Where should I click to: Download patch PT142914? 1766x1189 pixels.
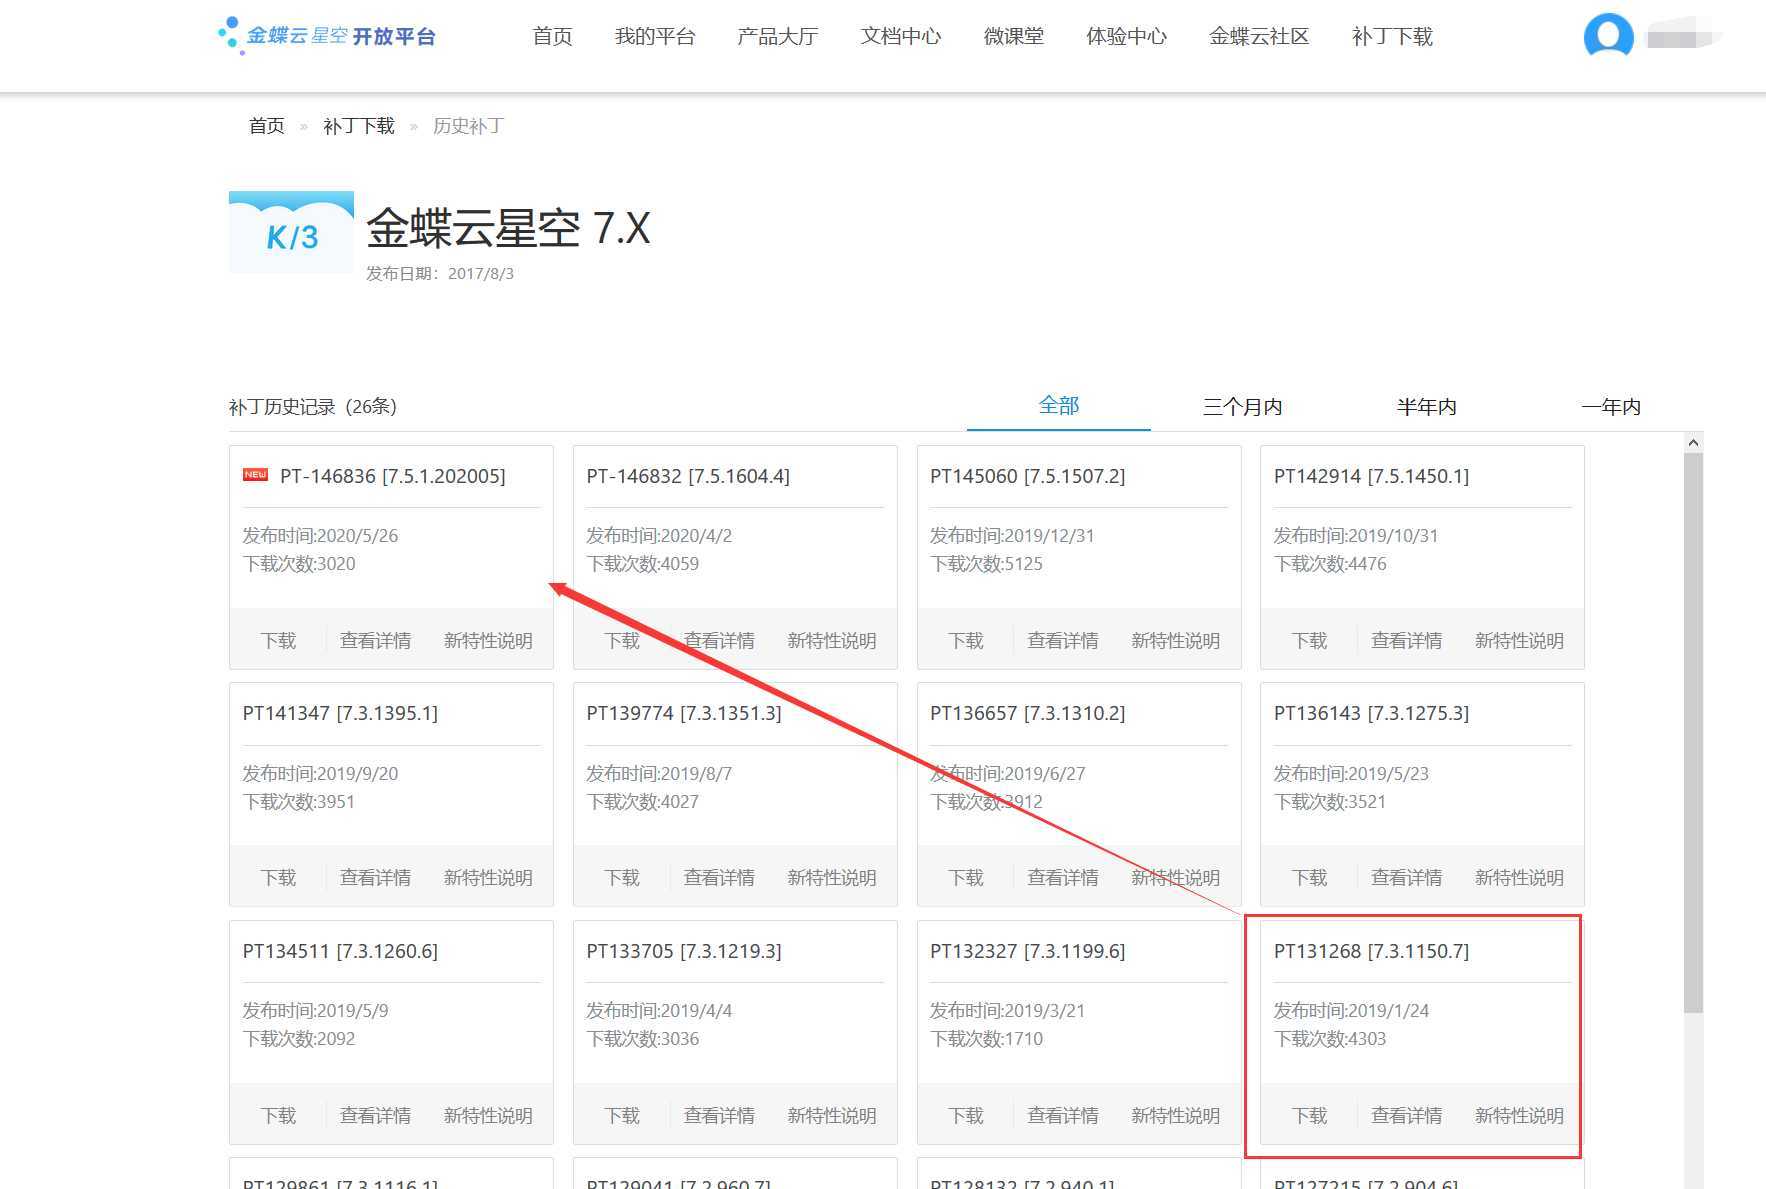click(x=1310, y=641)
